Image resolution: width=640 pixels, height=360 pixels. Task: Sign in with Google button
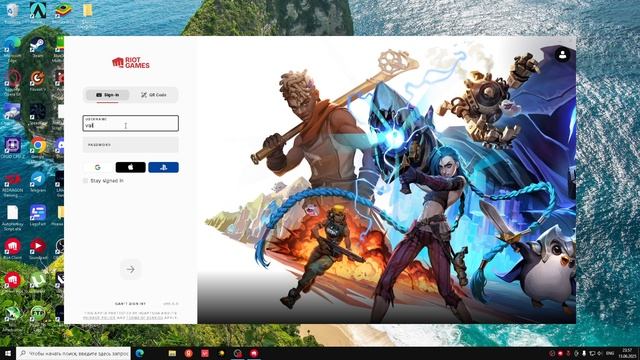[x=98, y=167]
